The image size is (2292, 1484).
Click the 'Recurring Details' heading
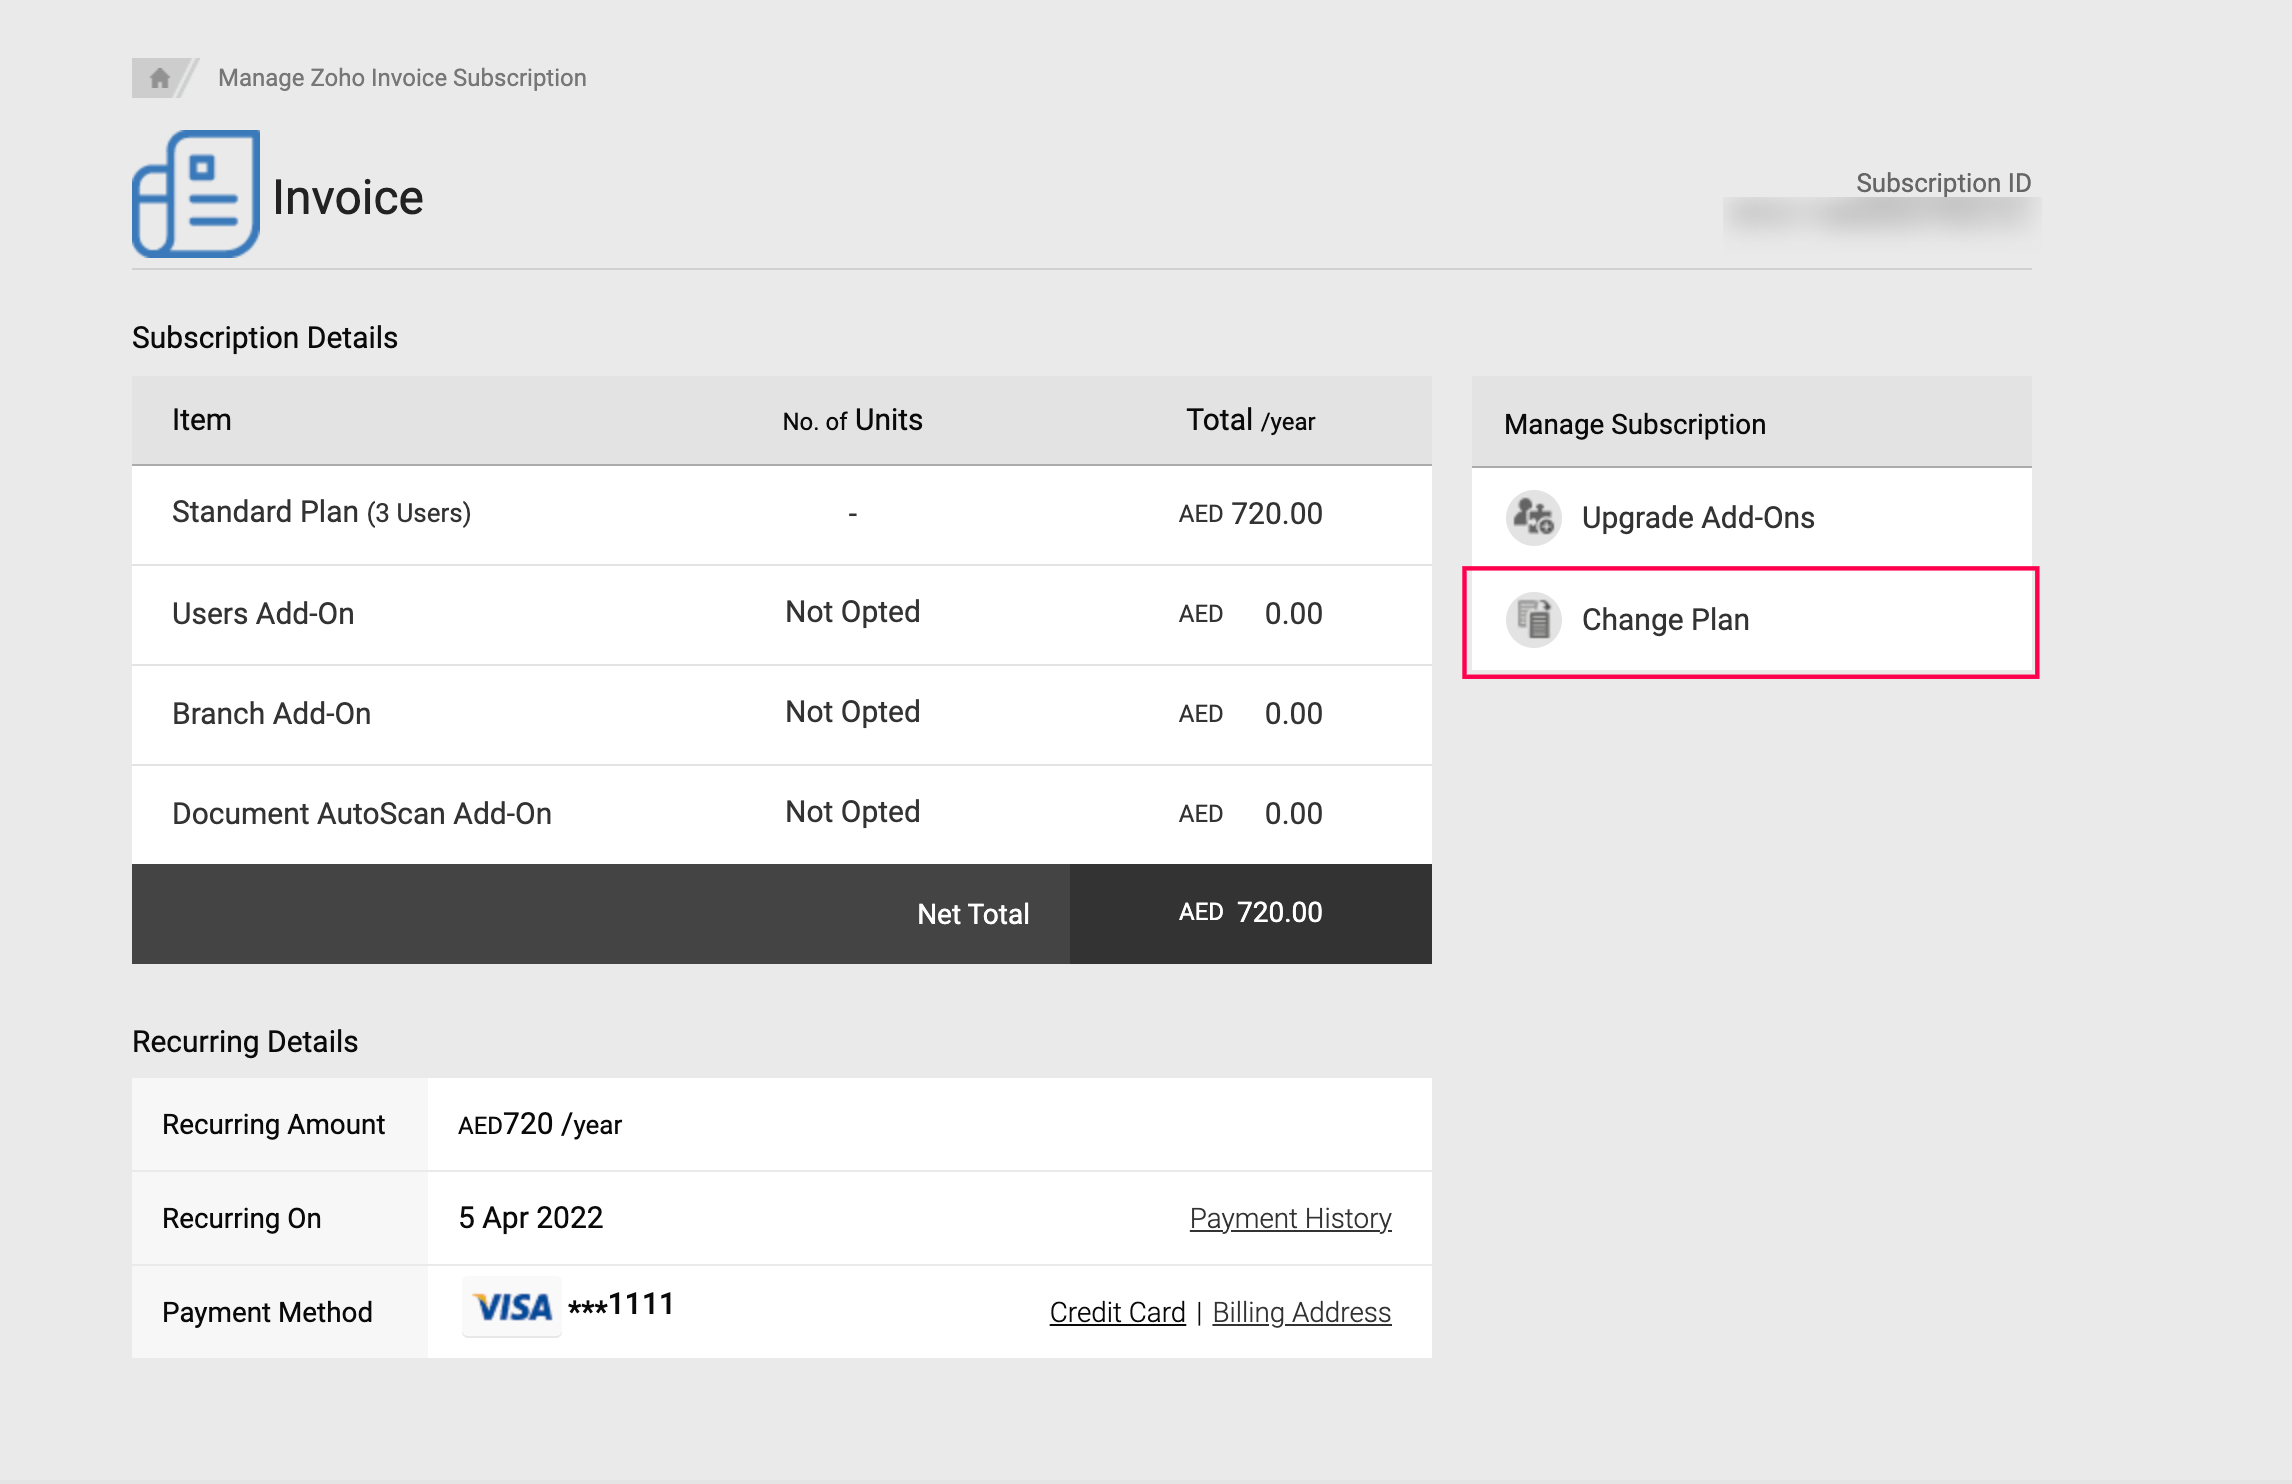(245, 1042)
